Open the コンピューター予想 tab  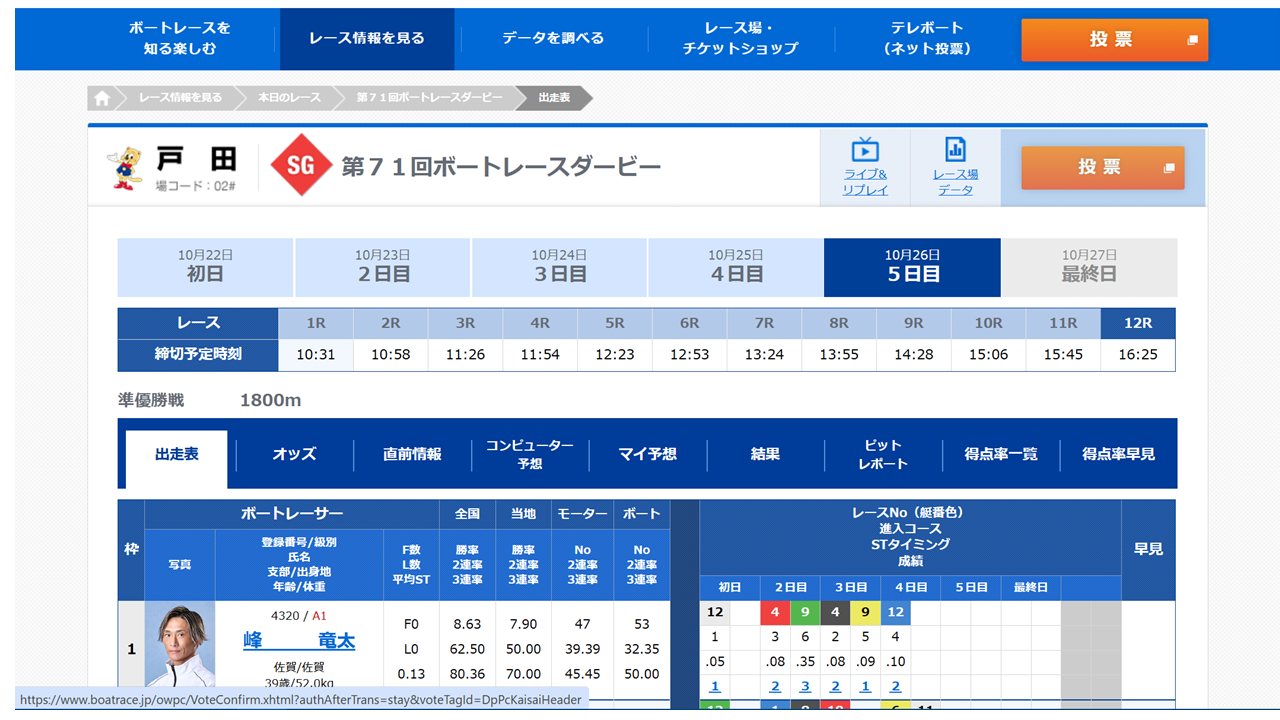click(x=530, y=454)
